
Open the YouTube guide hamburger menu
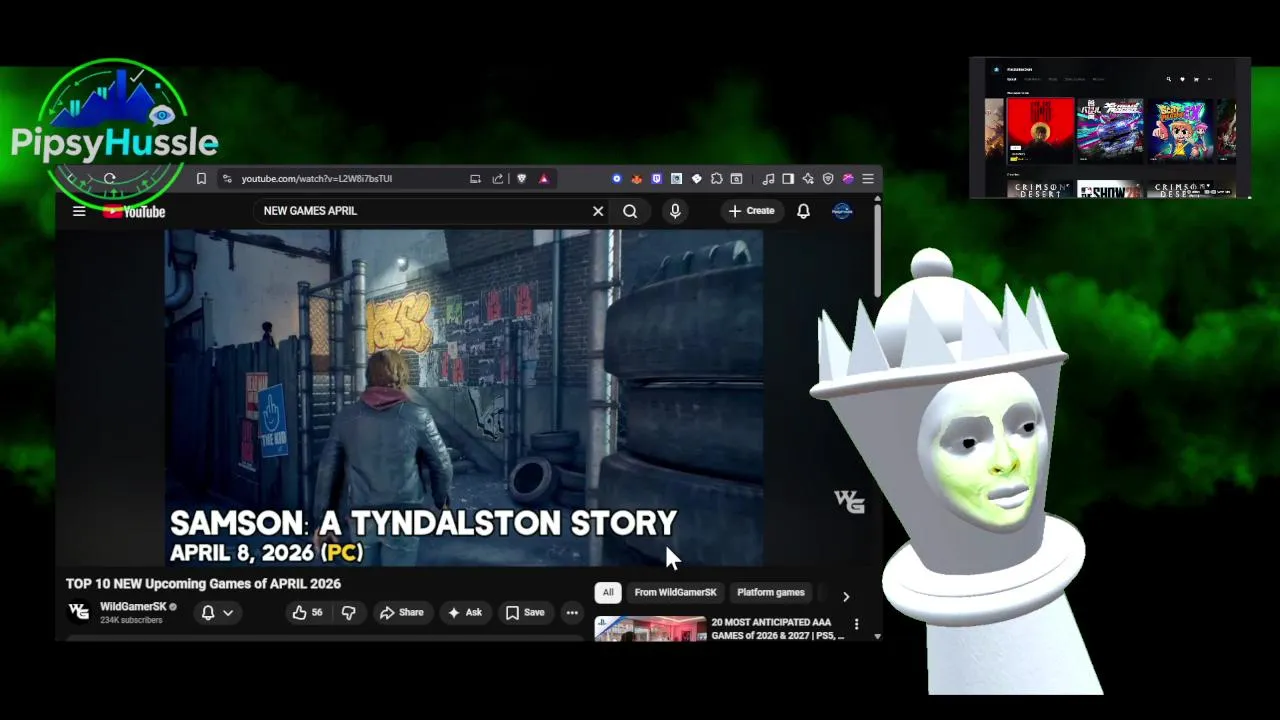[x=79, y=211]
